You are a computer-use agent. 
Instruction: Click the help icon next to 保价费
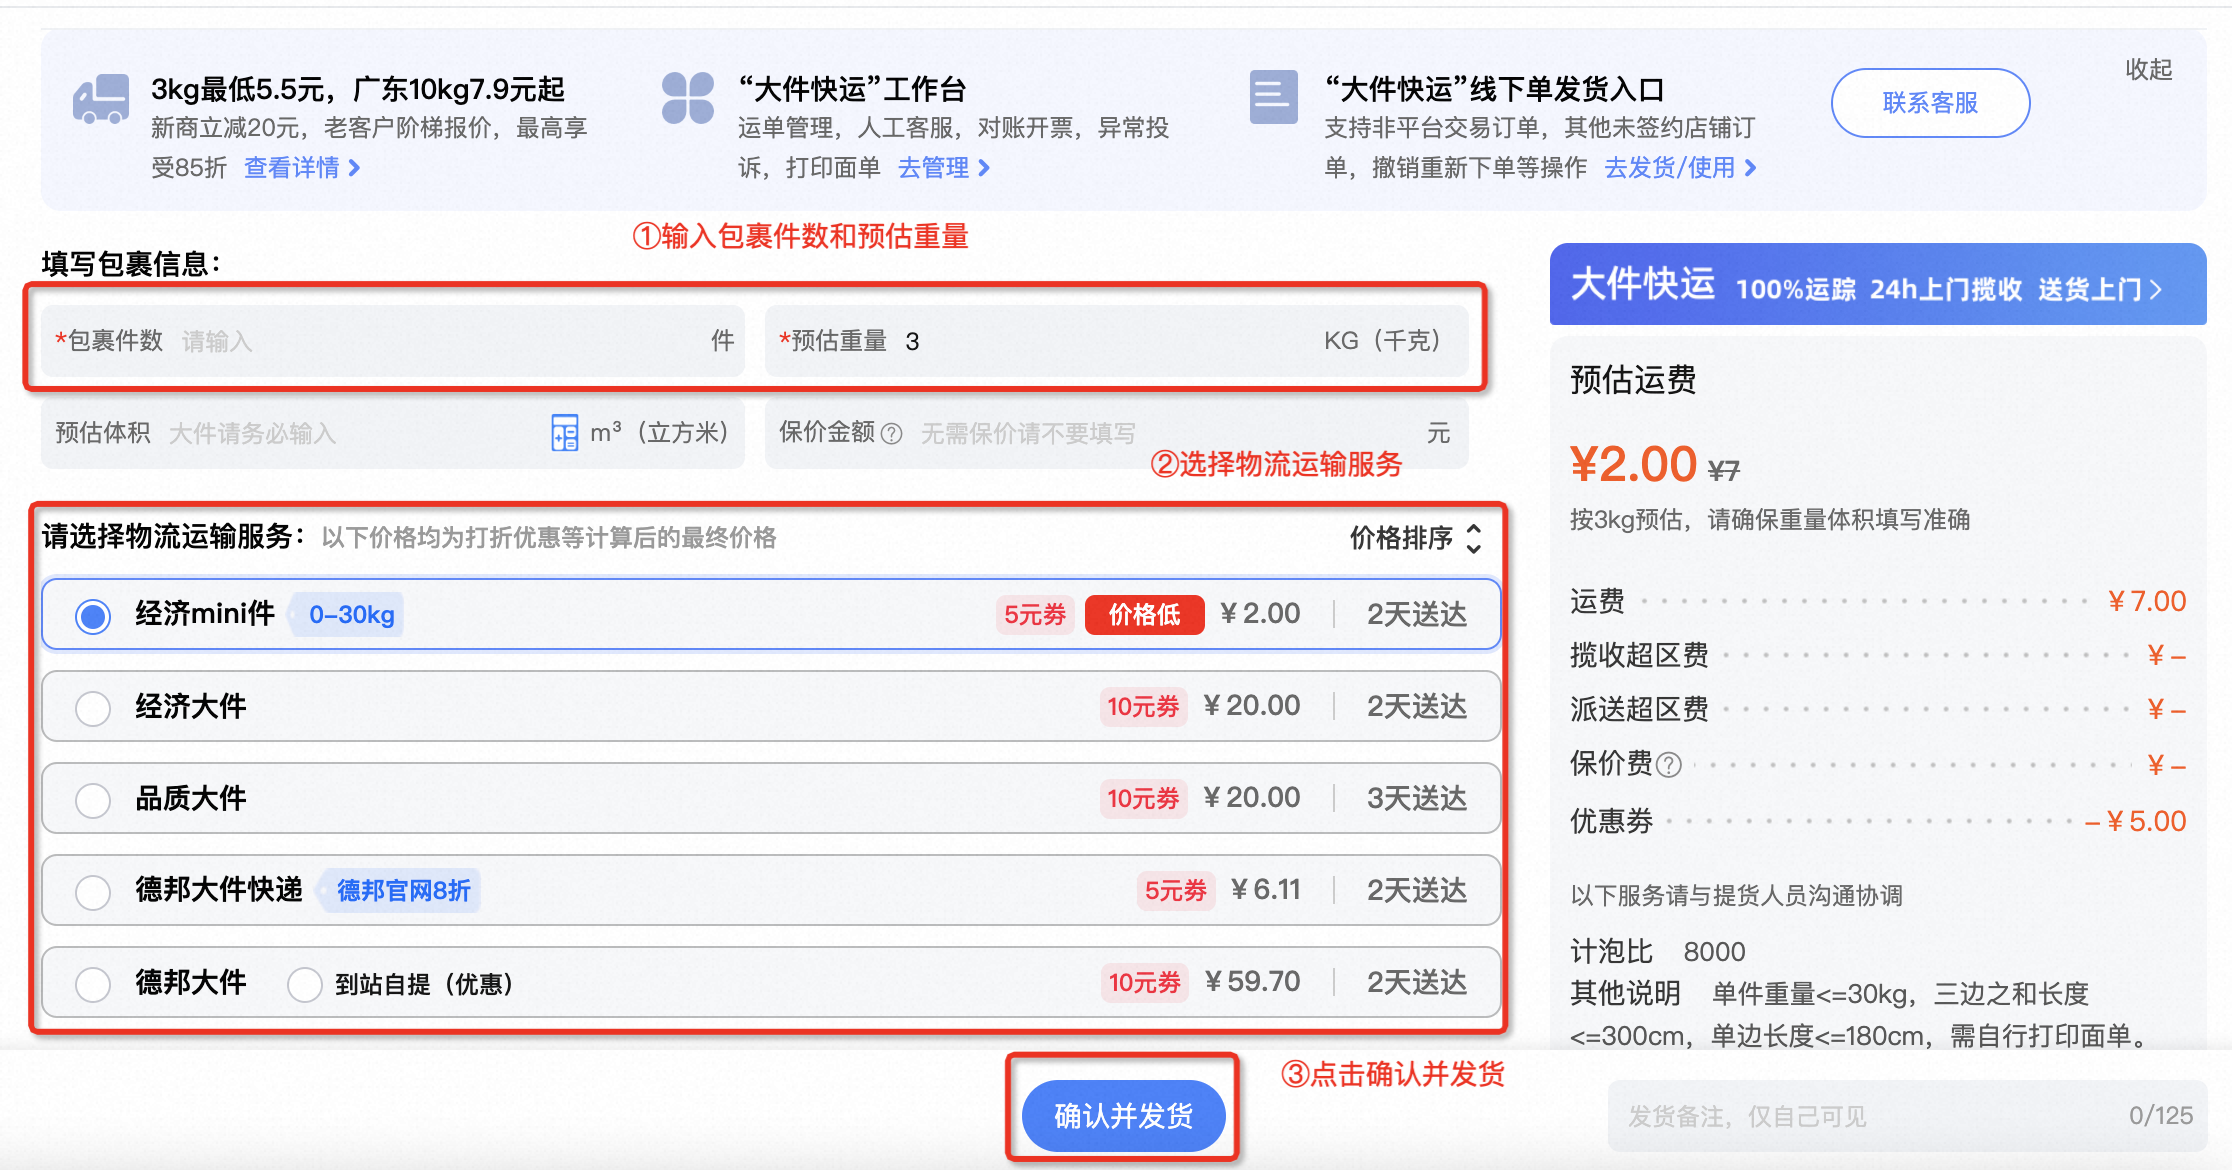click(x=1669, y=765)
